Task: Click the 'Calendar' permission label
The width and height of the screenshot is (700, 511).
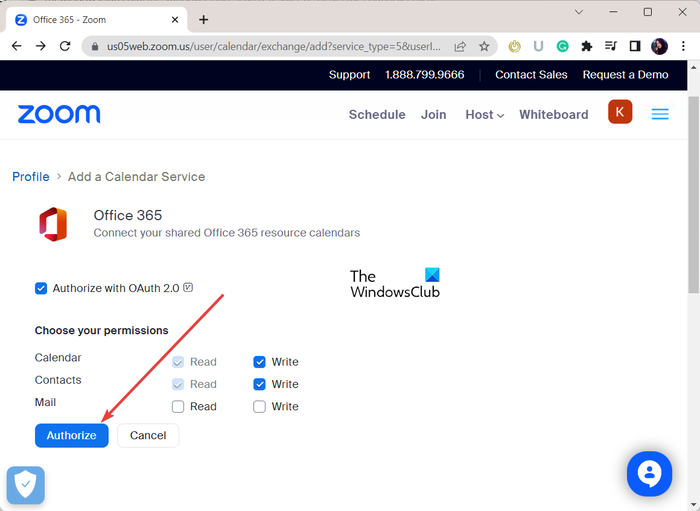Action: (58, 358)
